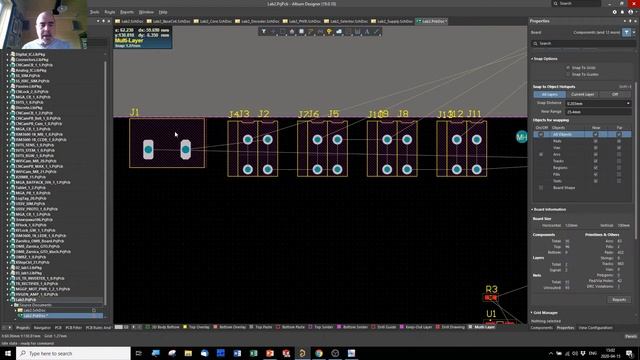Toggle the All Objects On/Off checkbox
The height and width of the screenshot is (360, 640).
coord(541,134)
